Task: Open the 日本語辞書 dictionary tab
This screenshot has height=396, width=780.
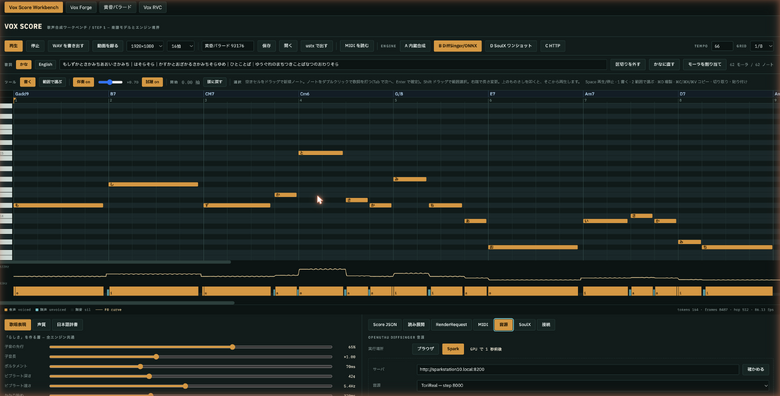Action: click(67, 325)
